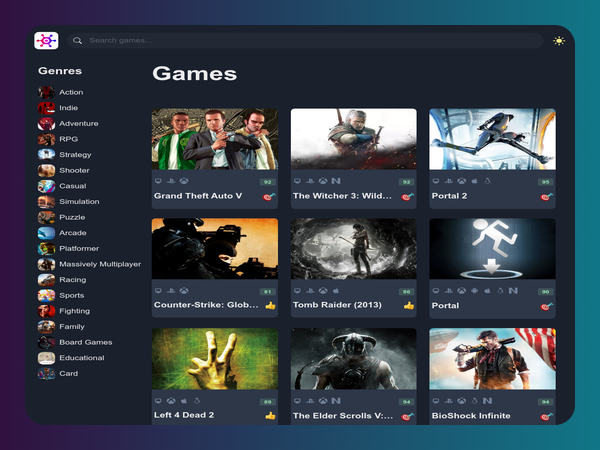Screen dimensions: 600x450
Task: Click the Search games input field
Action: tap(300, 41)
